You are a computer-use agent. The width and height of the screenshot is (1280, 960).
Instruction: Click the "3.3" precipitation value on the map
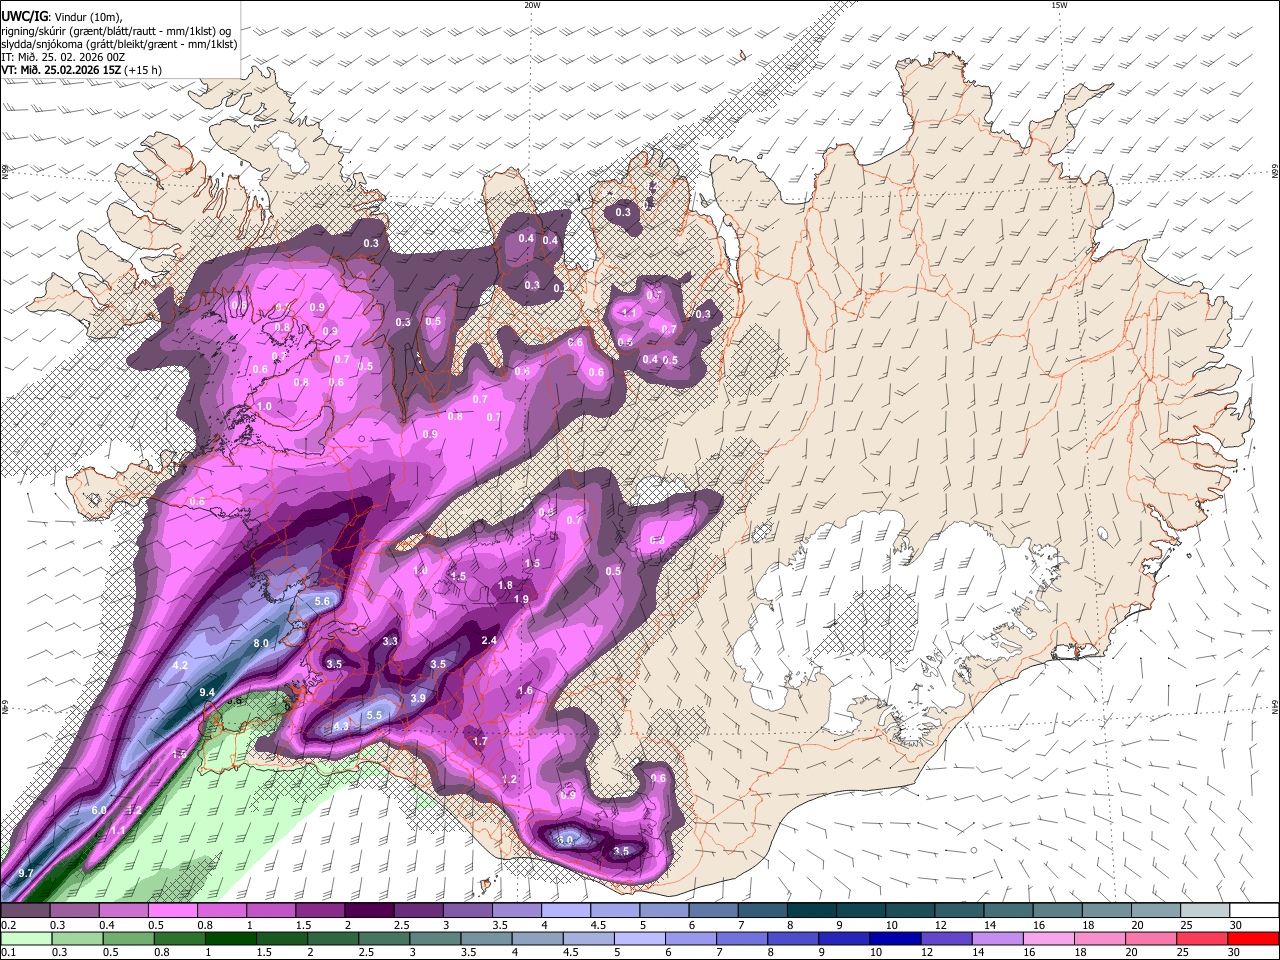390,641
